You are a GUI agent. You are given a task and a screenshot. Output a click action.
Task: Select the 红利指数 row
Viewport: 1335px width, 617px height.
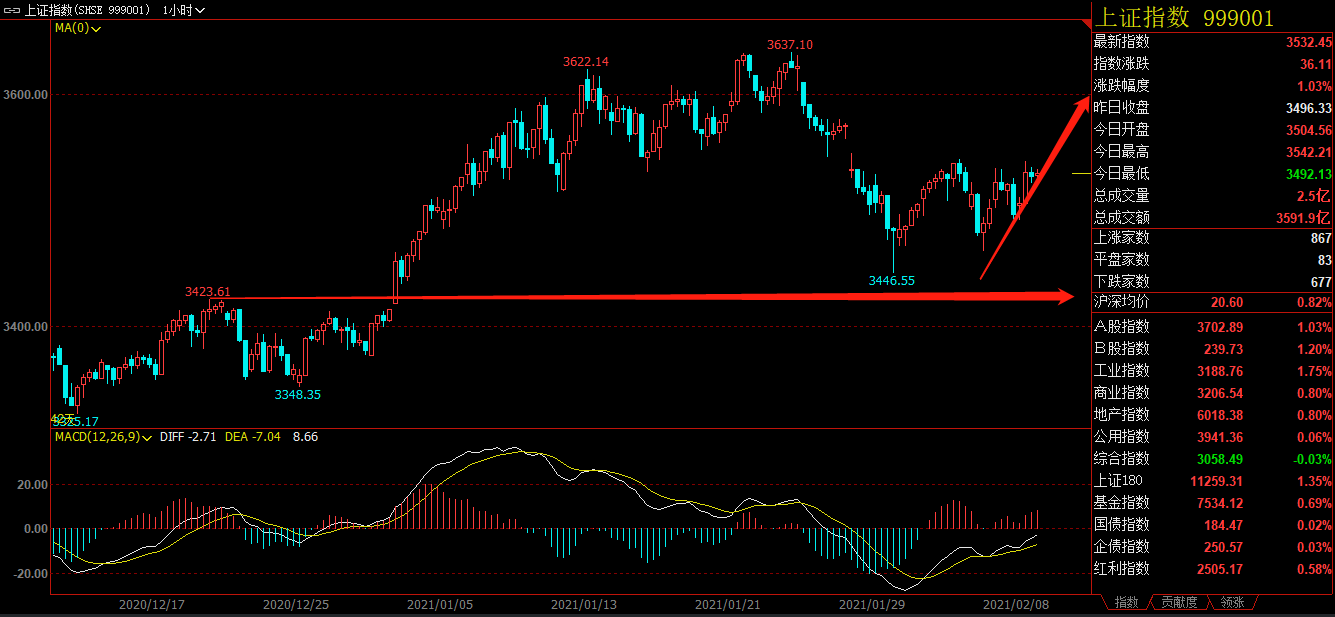coord(1212,569)
